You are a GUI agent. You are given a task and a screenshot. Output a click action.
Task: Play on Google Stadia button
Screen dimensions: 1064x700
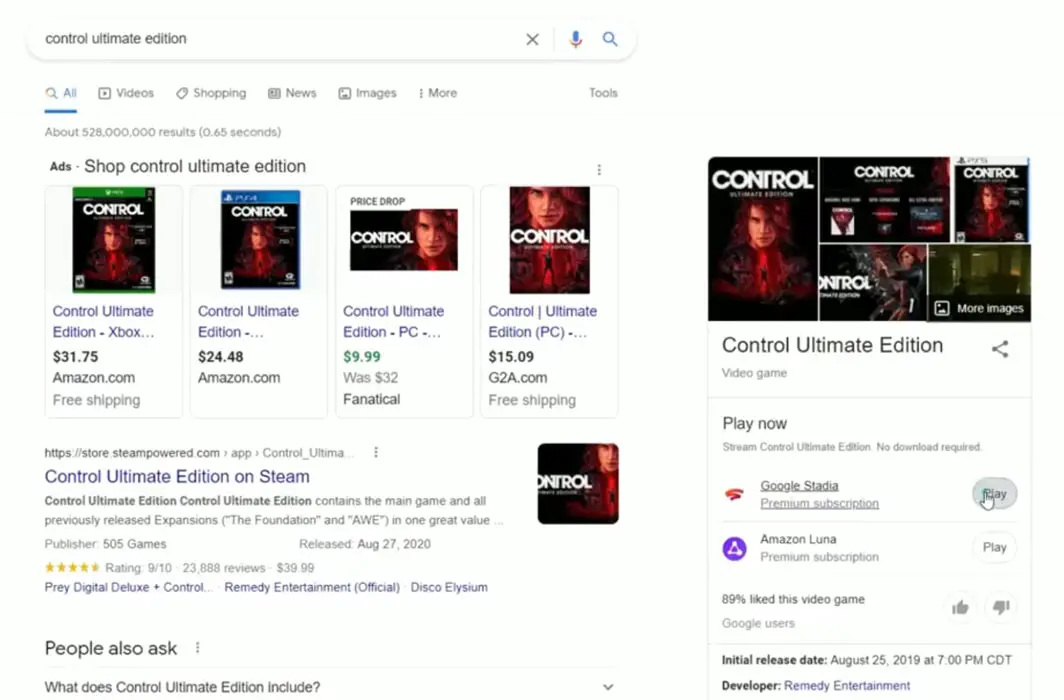(x=994, y=494)
